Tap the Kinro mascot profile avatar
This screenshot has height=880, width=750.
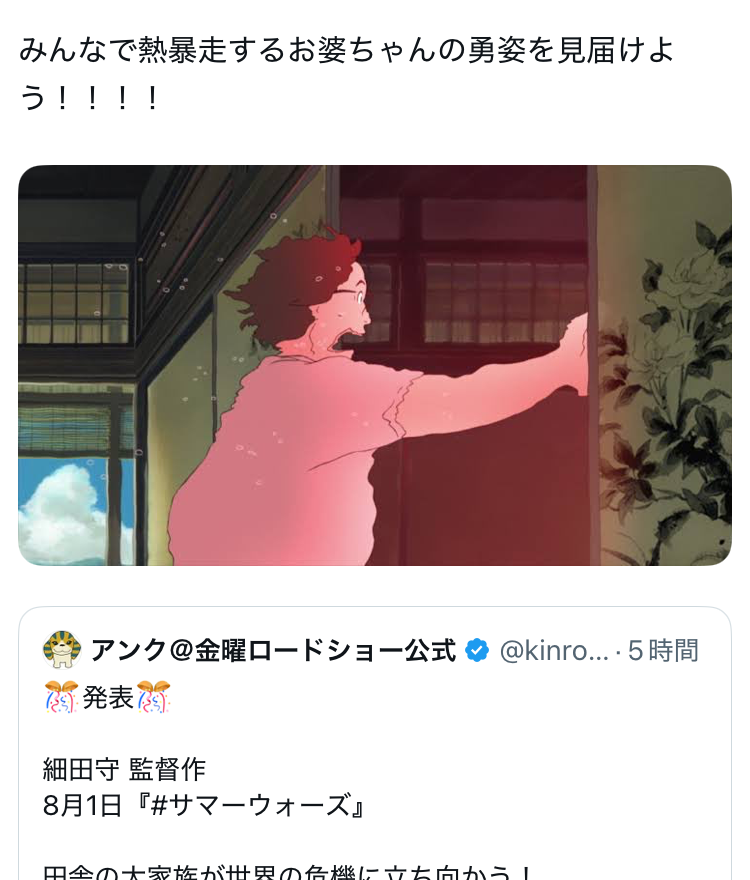(62, 649)
